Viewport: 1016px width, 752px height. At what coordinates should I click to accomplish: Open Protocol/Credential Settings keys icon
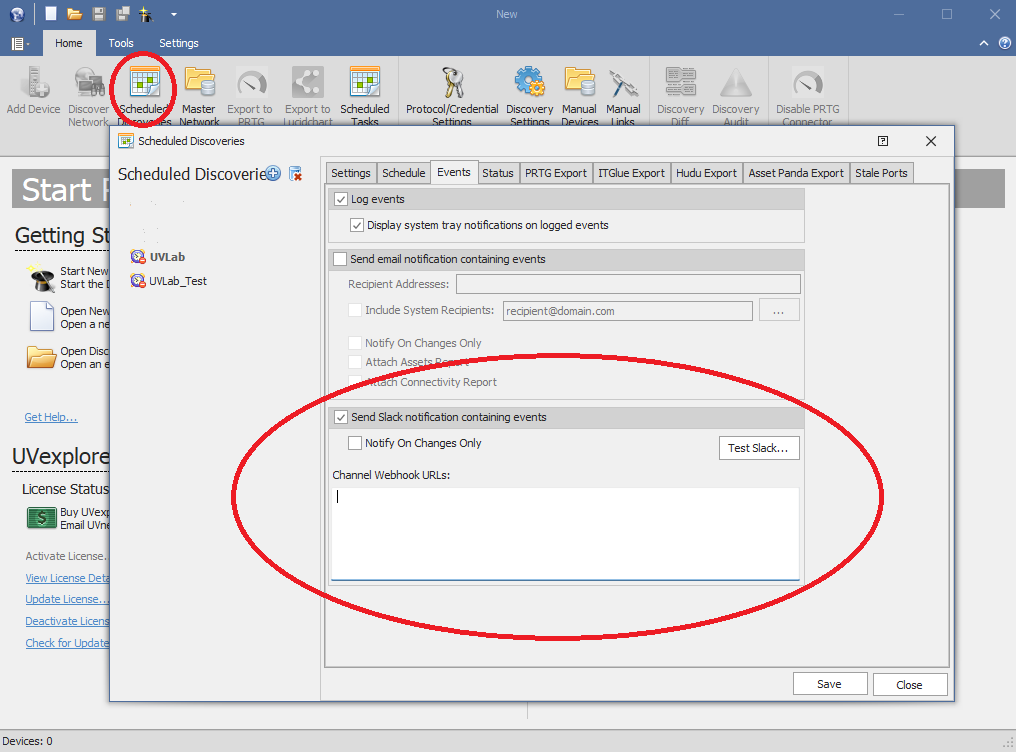click(x=452, y=82)
